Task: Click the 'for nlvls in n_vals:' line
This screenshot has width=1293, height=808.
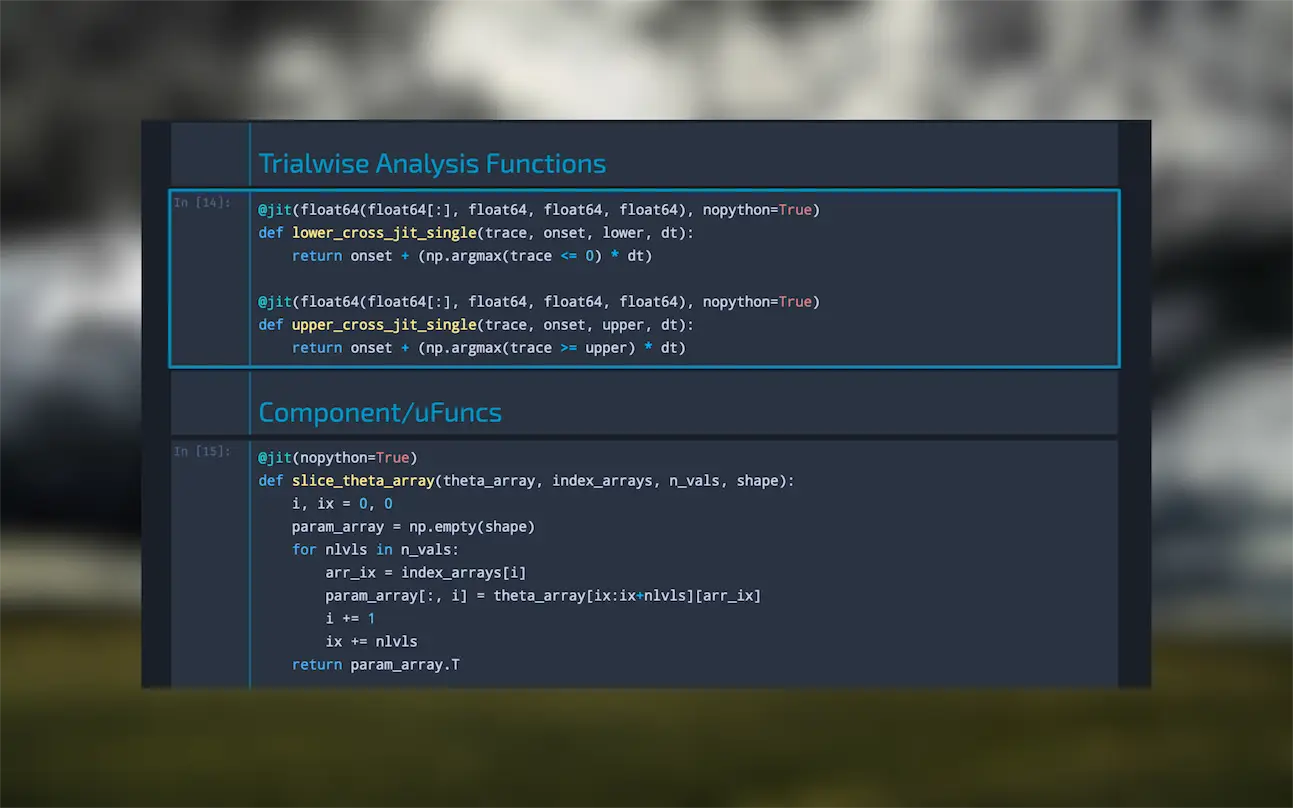Action: pos(375,550)
